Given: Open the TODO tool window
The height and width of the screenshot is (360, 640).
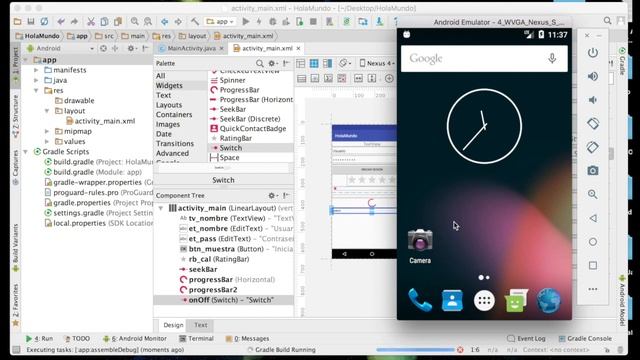Looking at the screenshot, I should pyautogui.click(x=77, y=338).
